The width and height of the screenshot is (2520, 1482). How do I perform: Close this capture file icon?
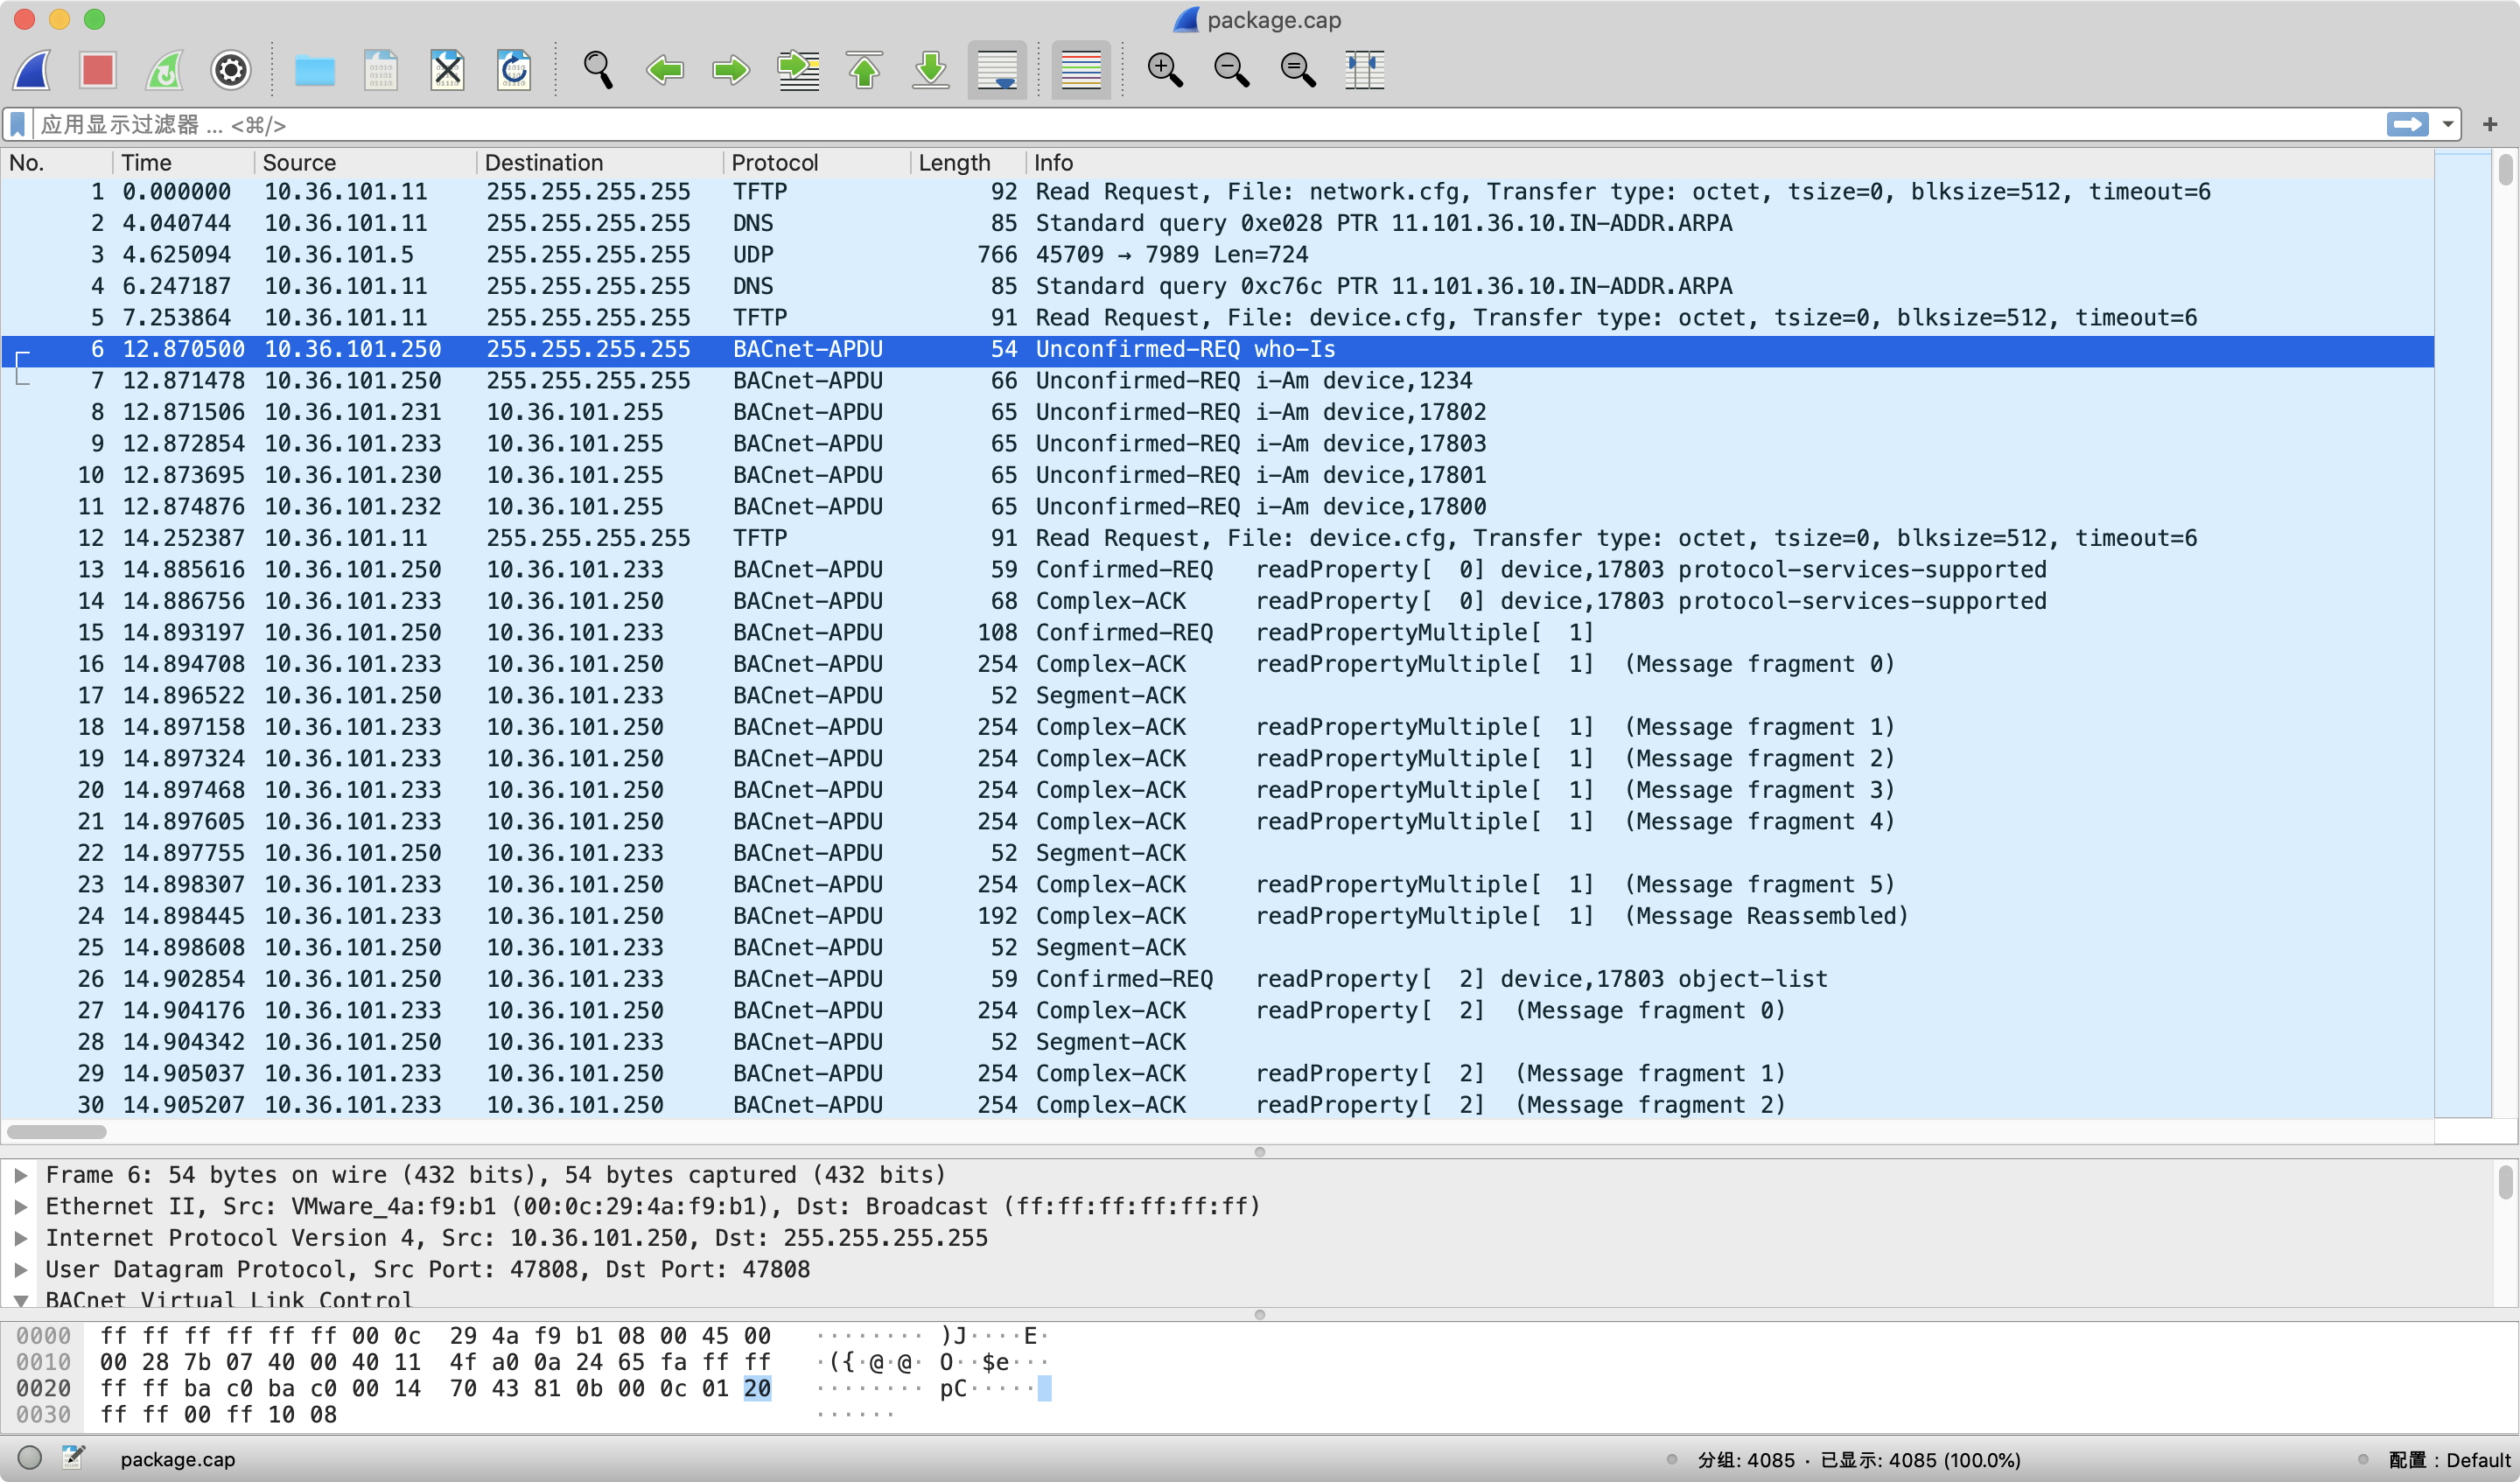(x=447, y=70)
